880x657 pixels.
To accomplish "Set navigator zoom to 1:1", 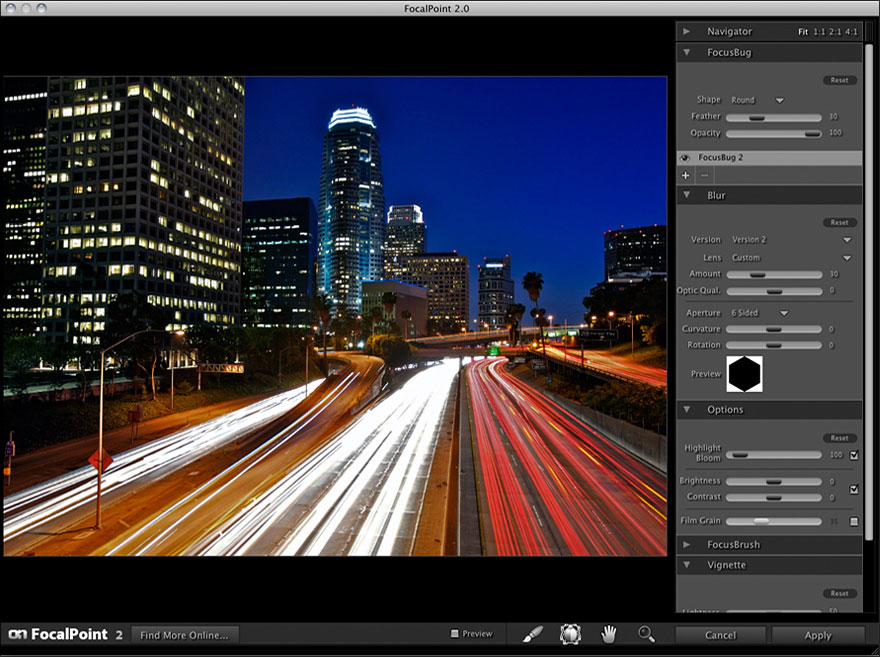I will point(819,32).
